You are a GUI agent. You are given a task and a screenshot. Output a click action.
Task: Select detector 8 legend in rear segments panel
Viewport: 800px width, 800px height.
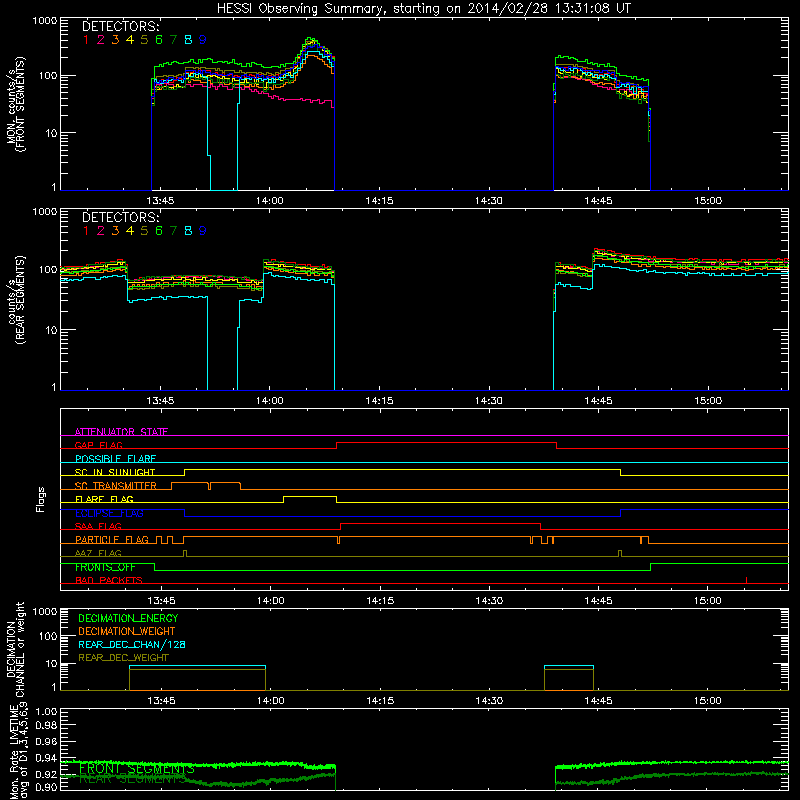coord(188,231)
